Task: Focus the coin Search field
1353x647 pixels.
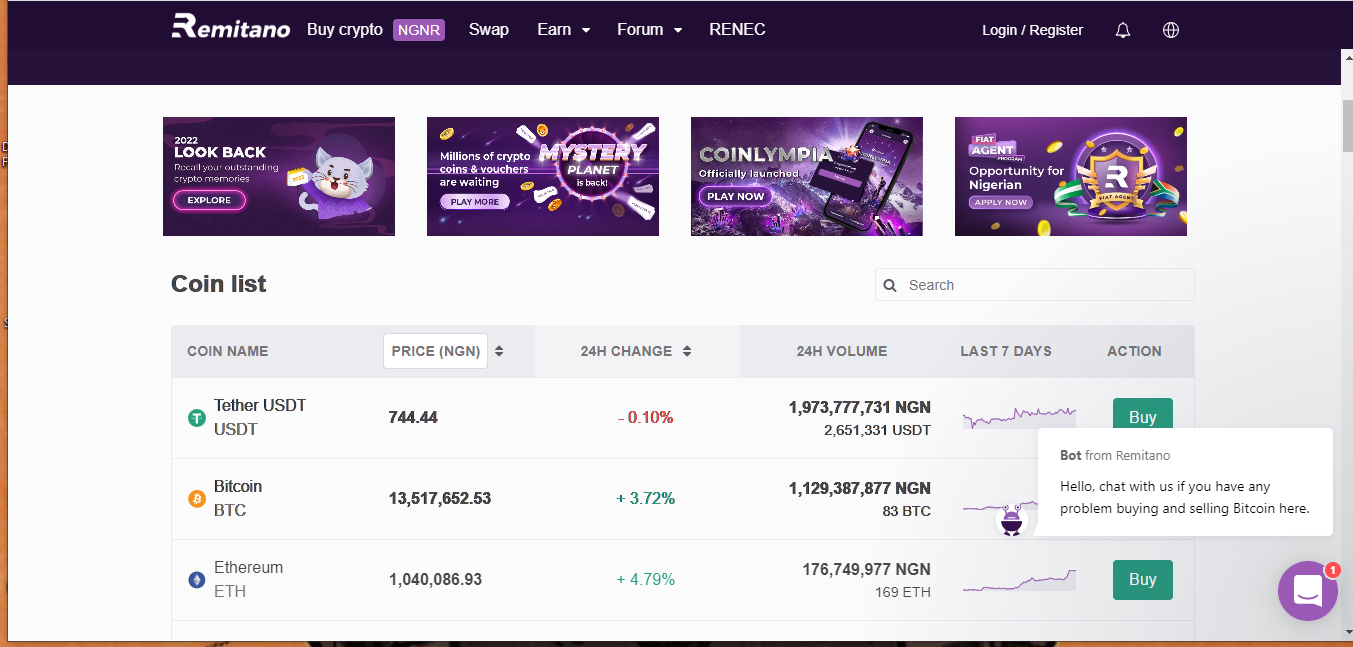Action: click(1035, 285)
